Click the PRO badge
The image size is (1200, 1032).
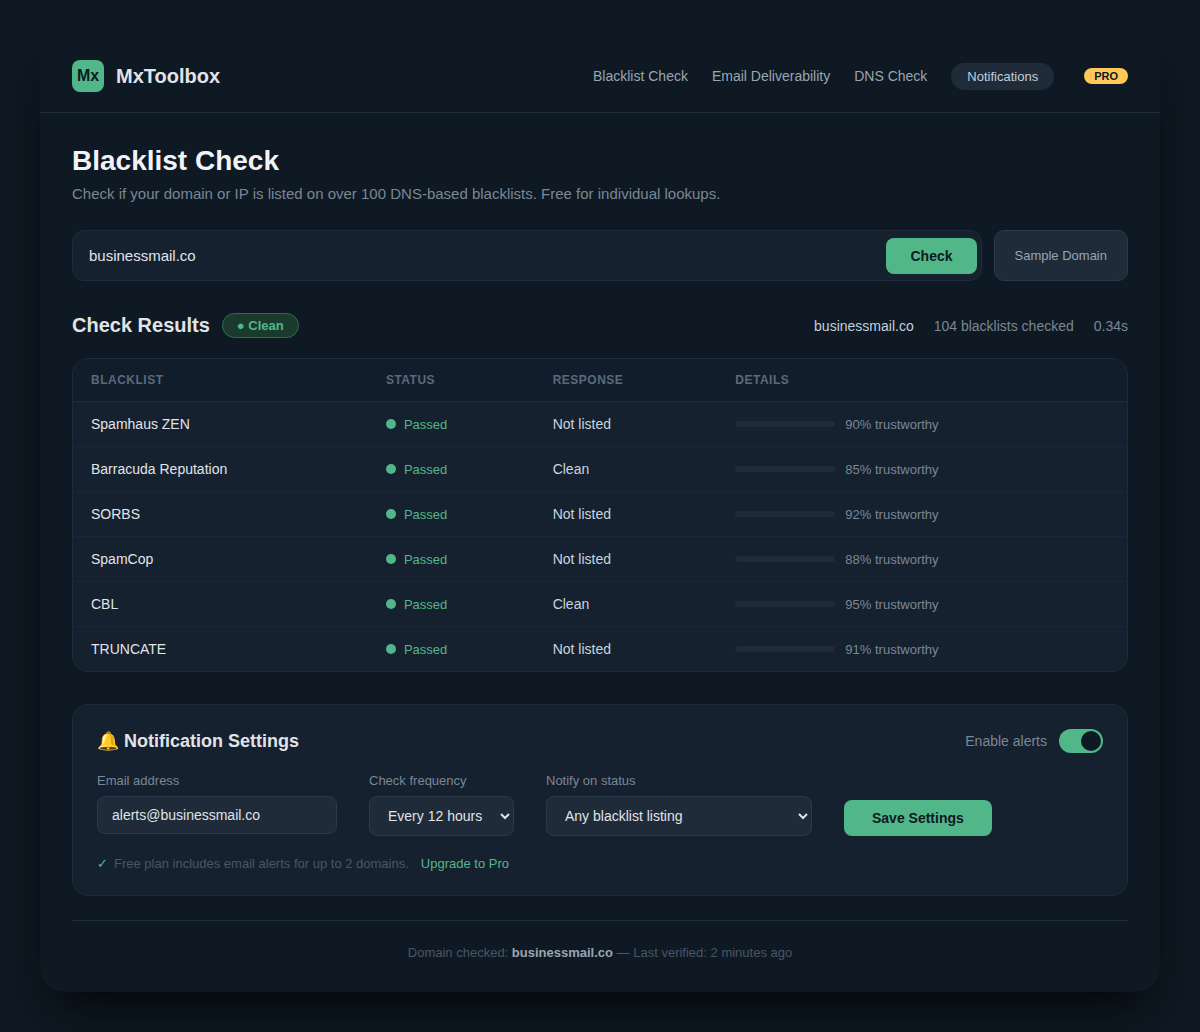click(1106, 76)
